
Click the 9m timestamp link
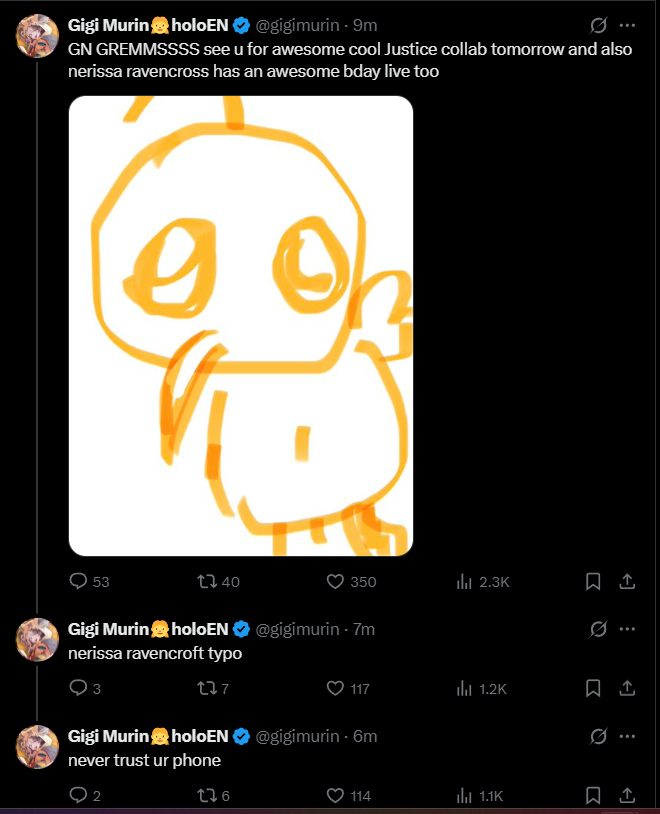[365, 25]
